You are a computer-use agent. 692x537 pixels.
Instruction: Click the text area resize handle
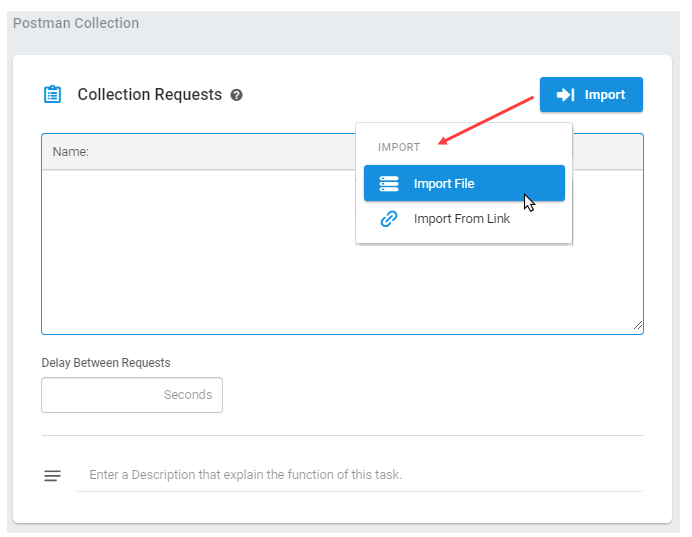[x=638, y=325]
